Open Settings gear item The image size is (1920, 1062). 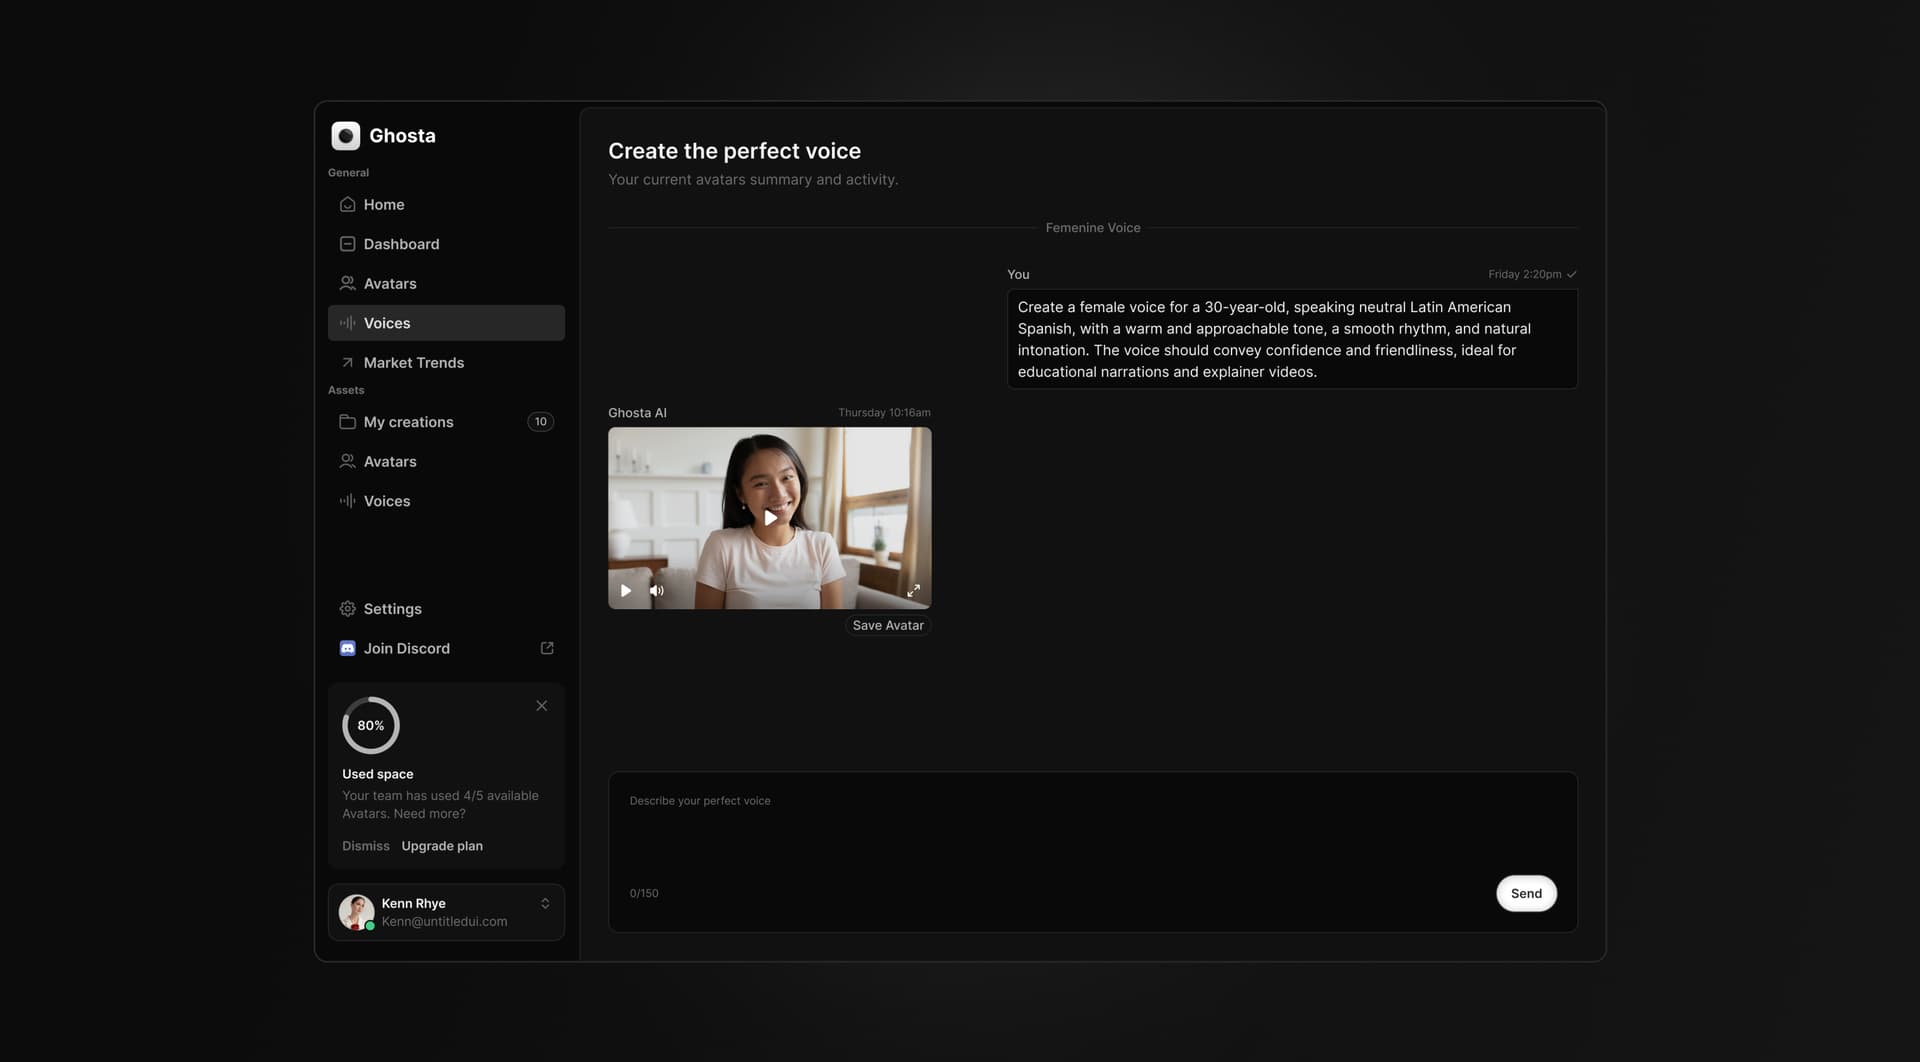(x=392, y=609)
